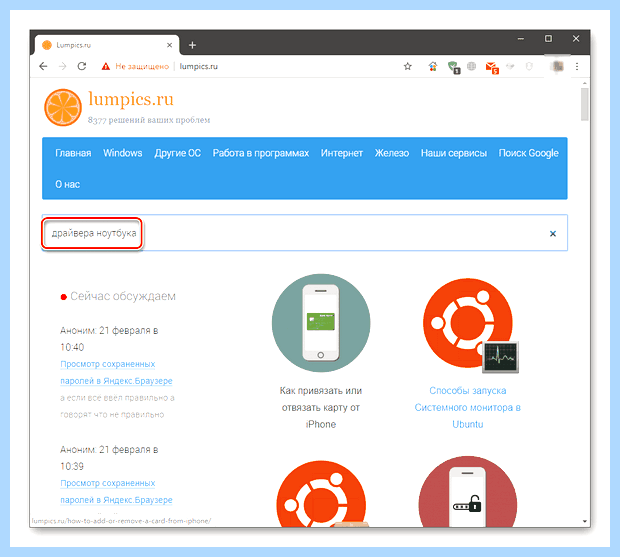Open the Windows menu item
The image size is (620, 557).
pyautogui.click(x=123, y=153)
